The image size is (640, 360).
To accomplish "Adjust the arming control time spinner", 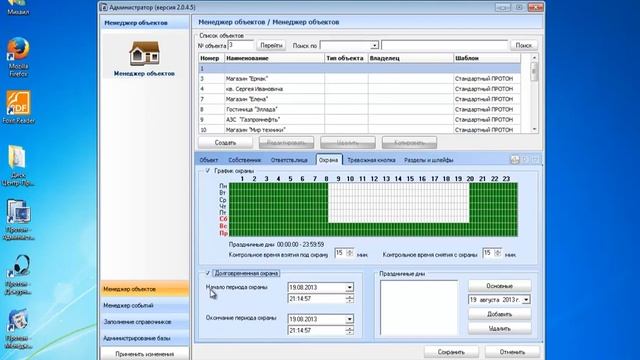I will point(349,253).
